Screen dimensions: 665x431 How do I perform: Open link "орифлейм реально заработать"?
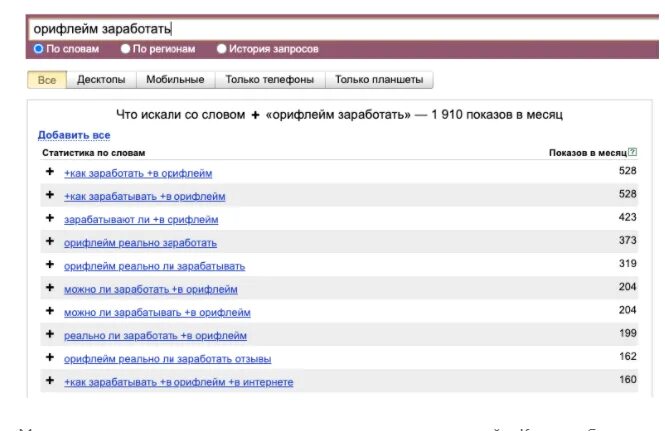point(140,243)
